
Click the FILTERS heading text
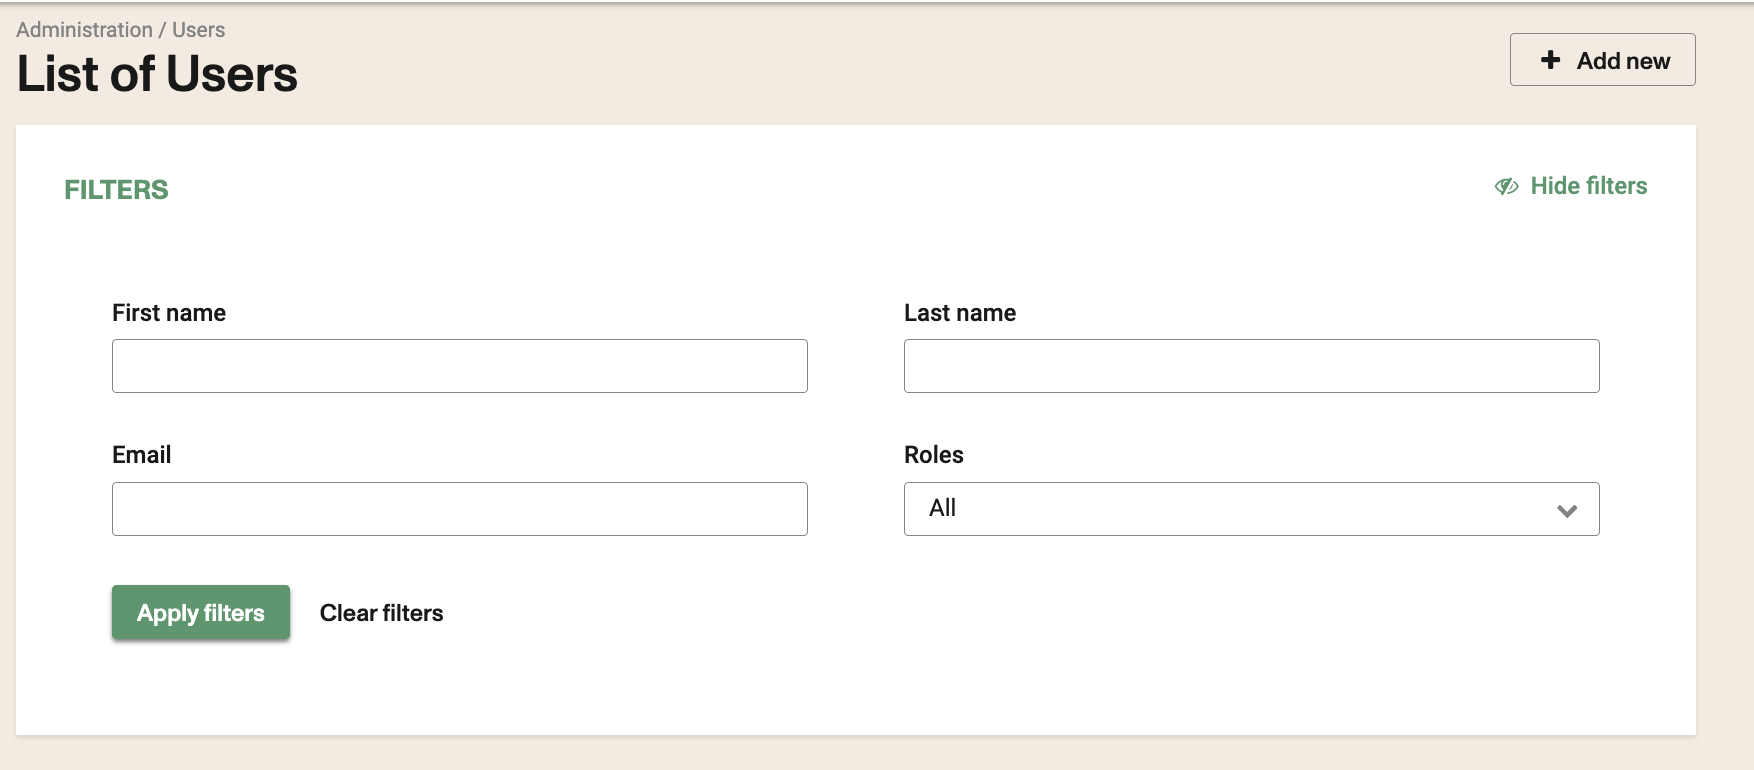pyautogui.click(x=116, y=190)
